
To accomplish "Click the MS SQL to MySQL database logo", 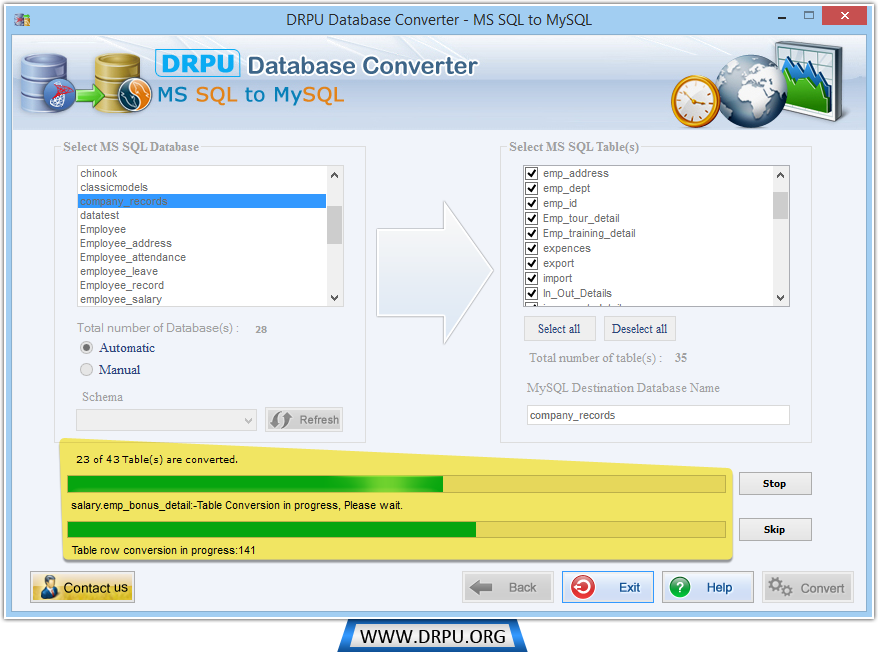I will (86, 83).
